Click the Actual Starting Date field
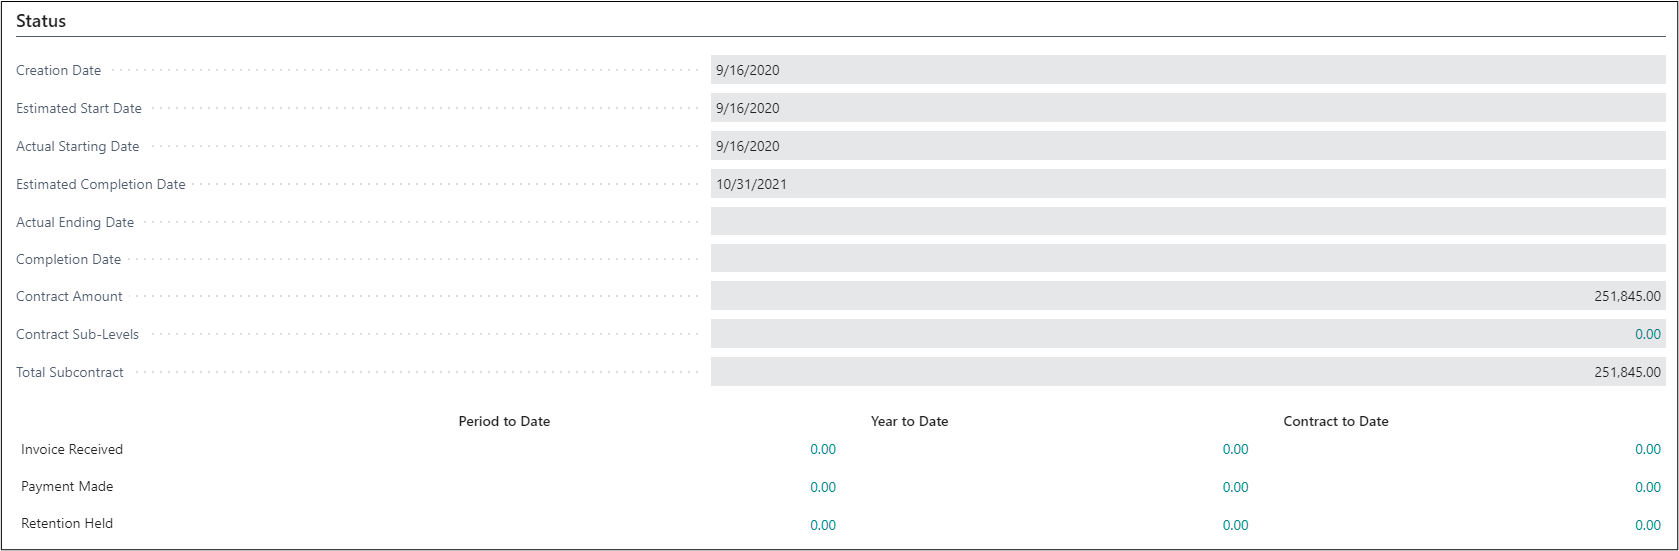Viewport: 1679px width, 551px height. 1187,146
